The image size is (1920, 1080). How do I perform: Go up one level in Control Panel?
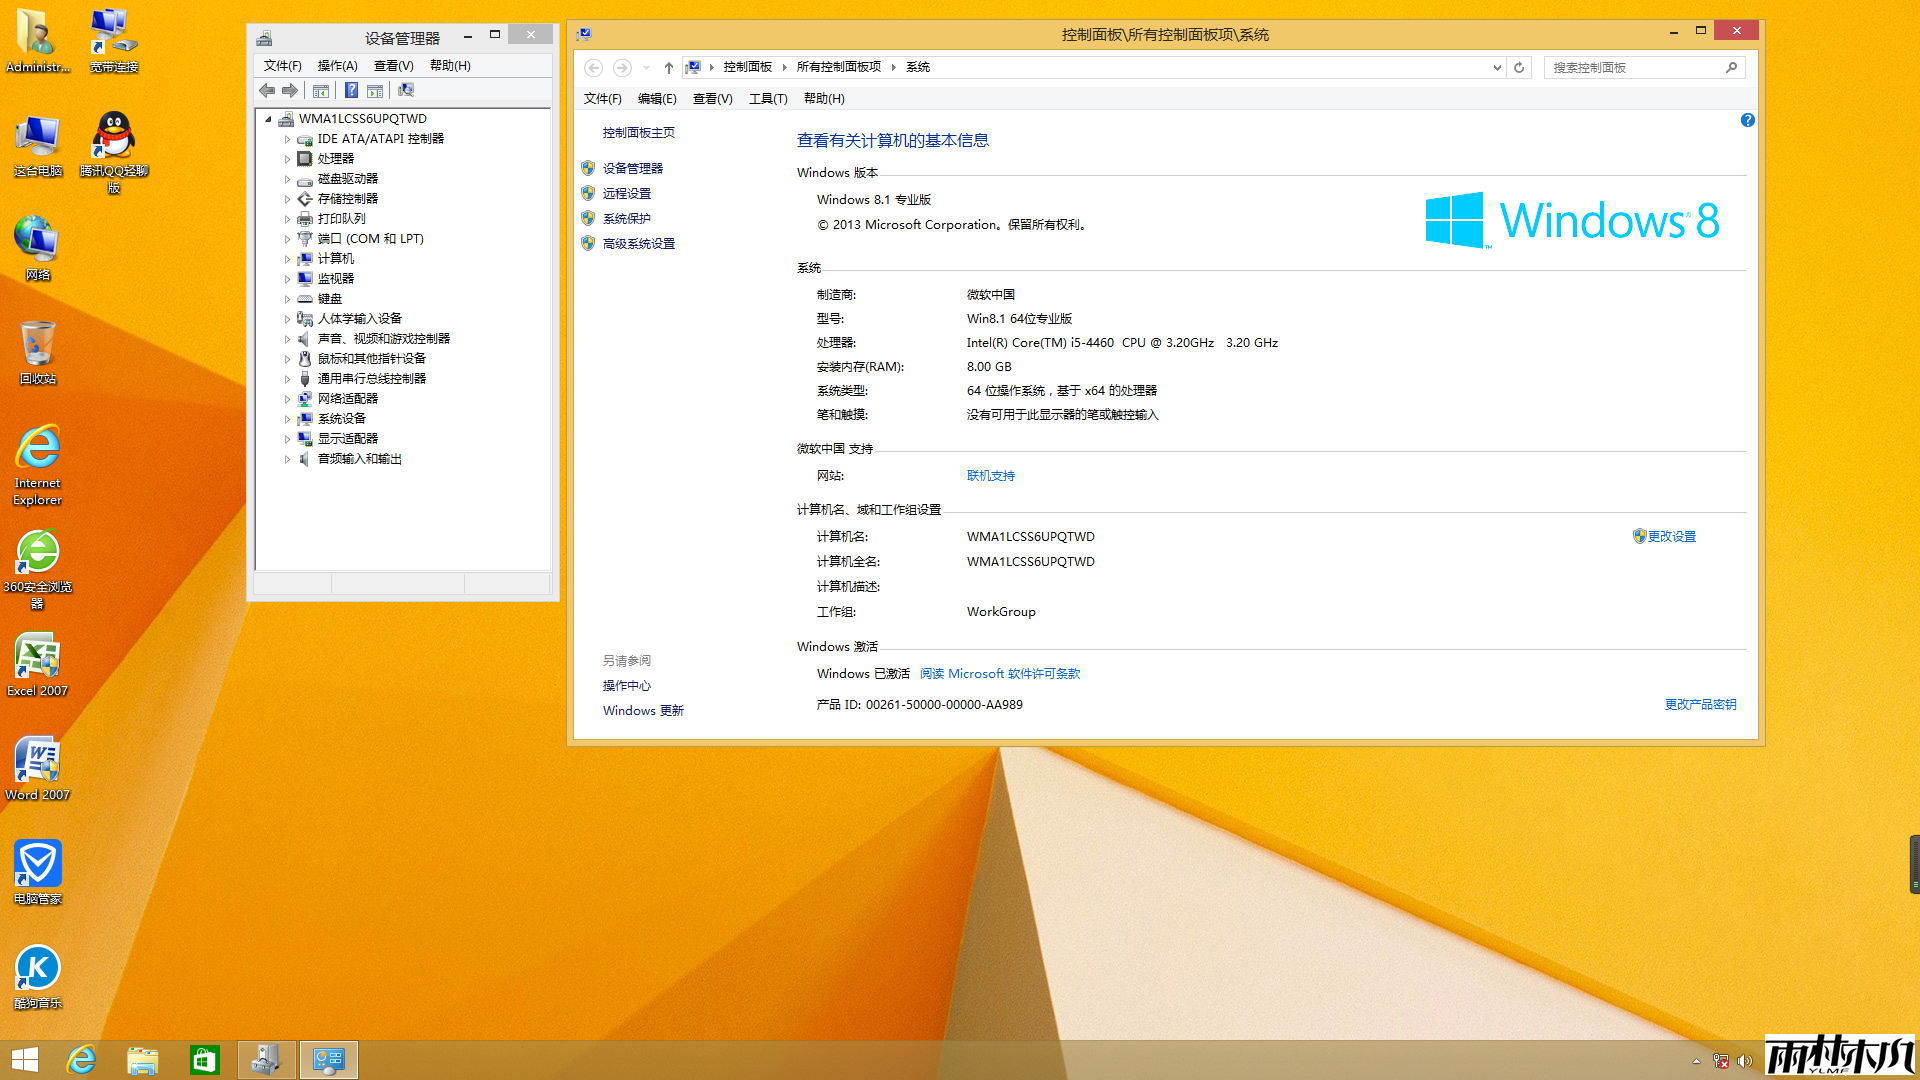669,67
